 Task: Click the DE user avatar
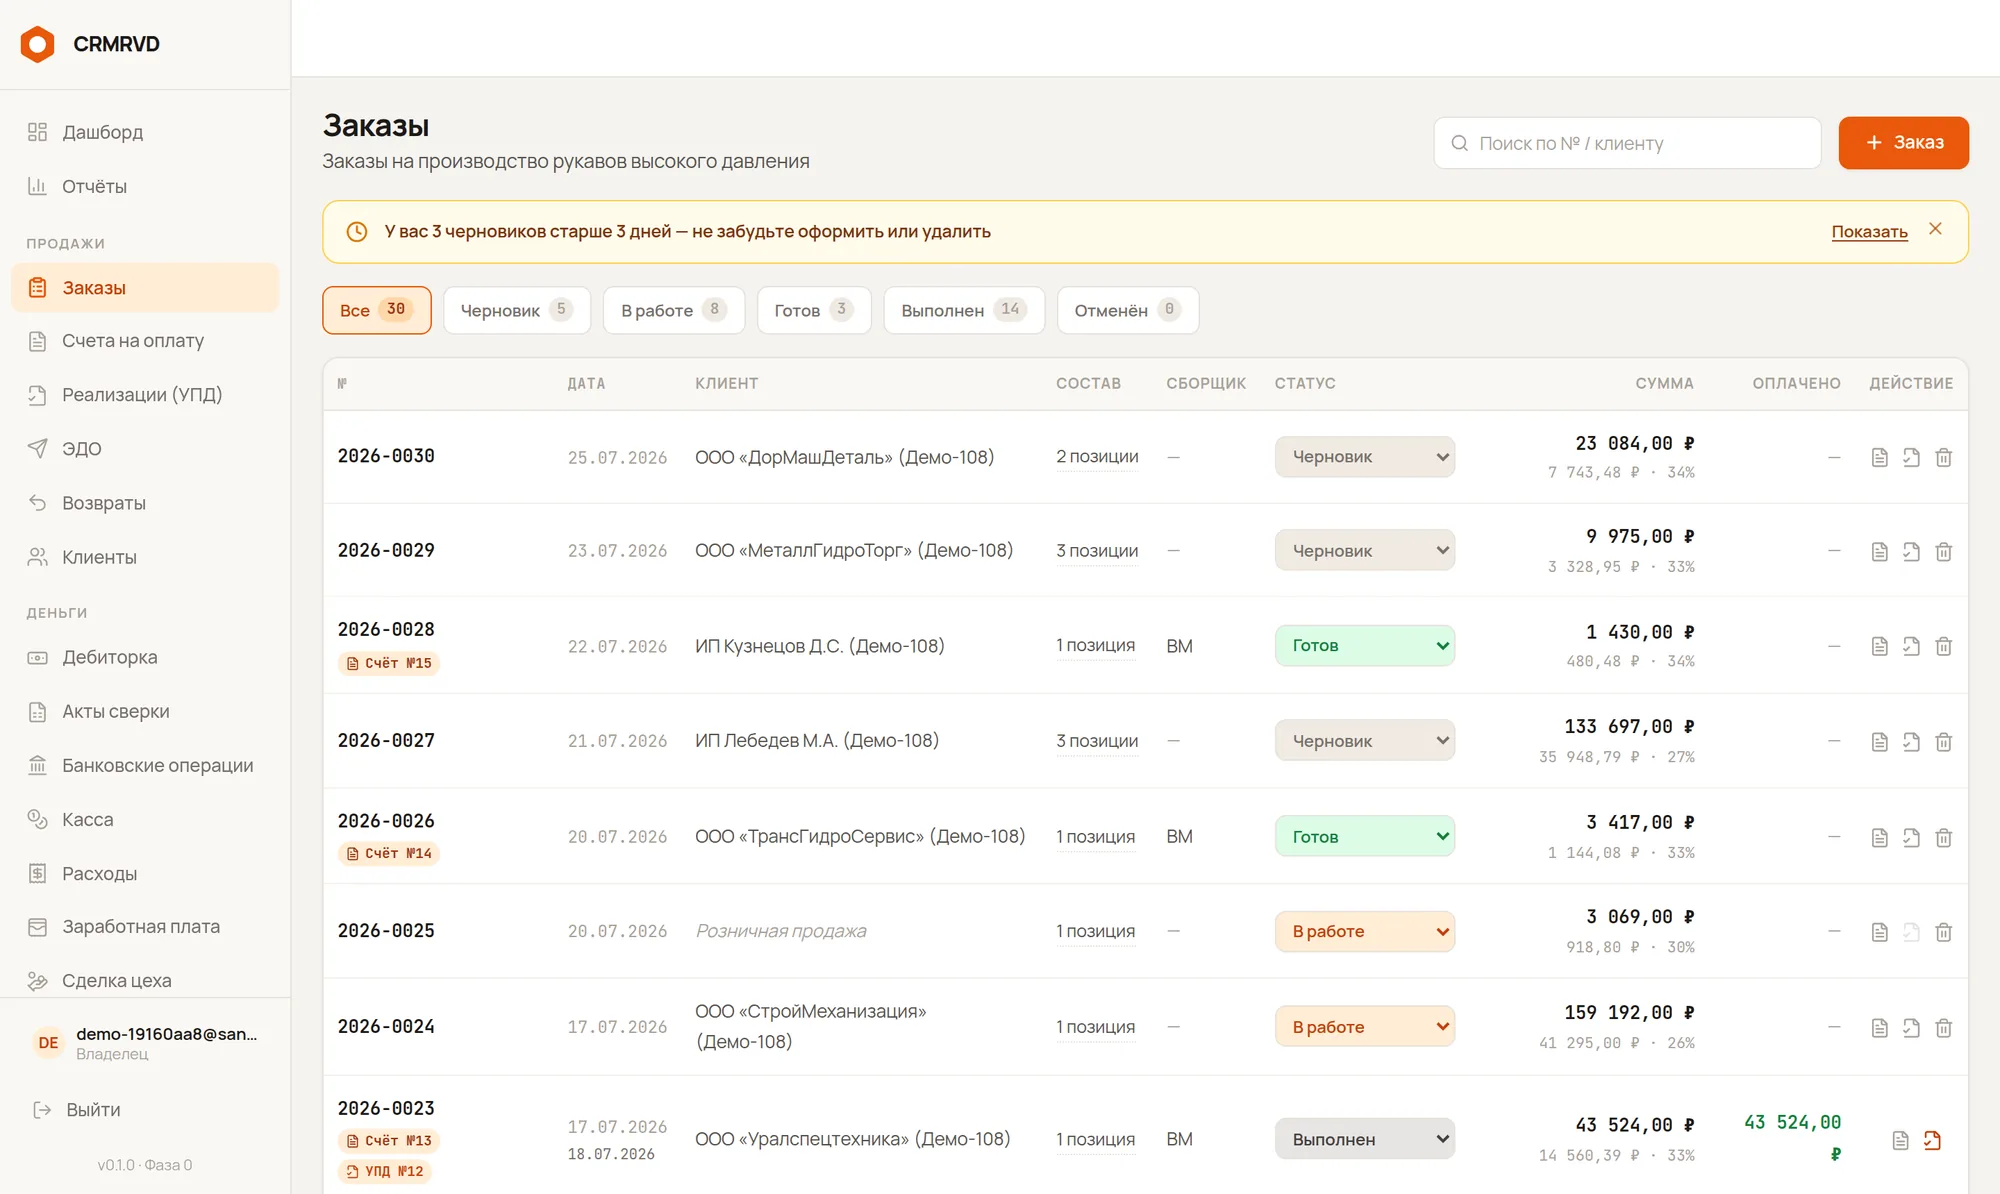48,1043
